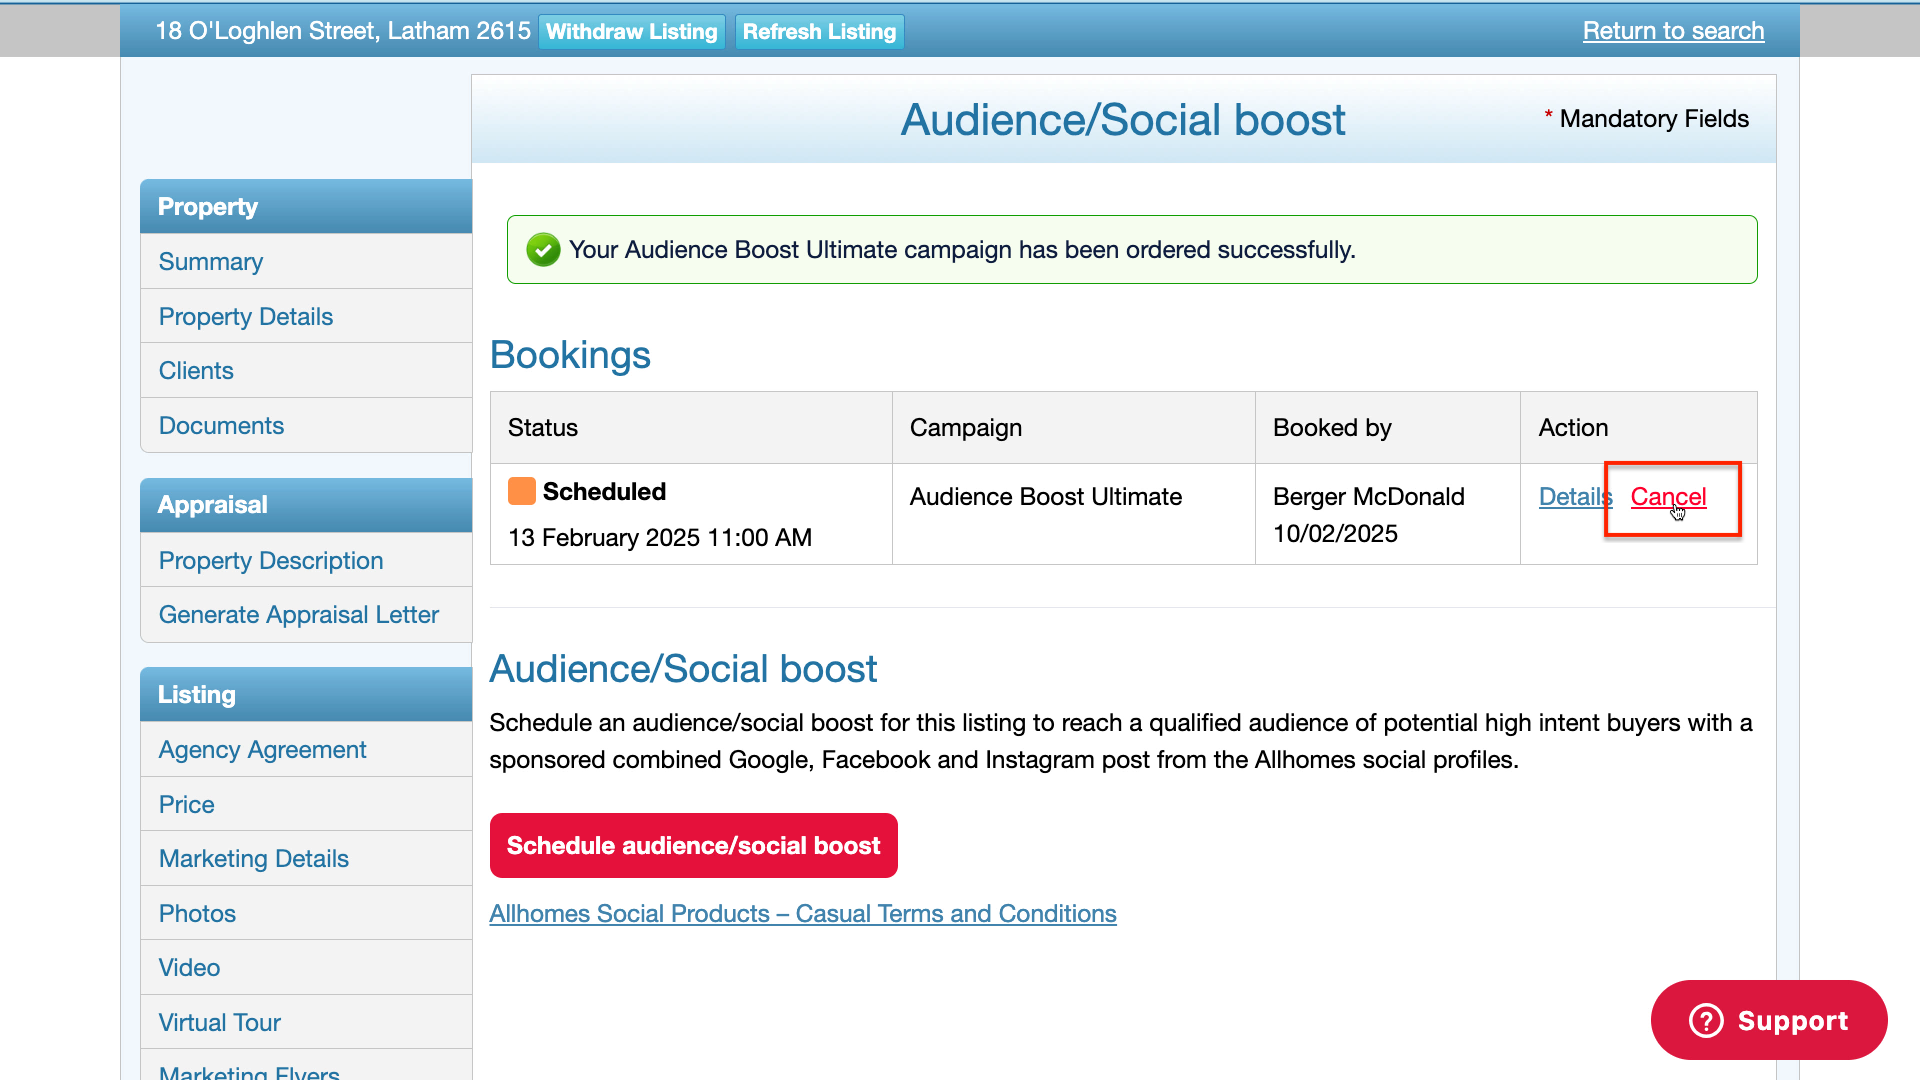Screen dimensions: 1920x1080
Task: Click the listing address 18 O'Loghlen Street
Action: click(x=343, y=31)
